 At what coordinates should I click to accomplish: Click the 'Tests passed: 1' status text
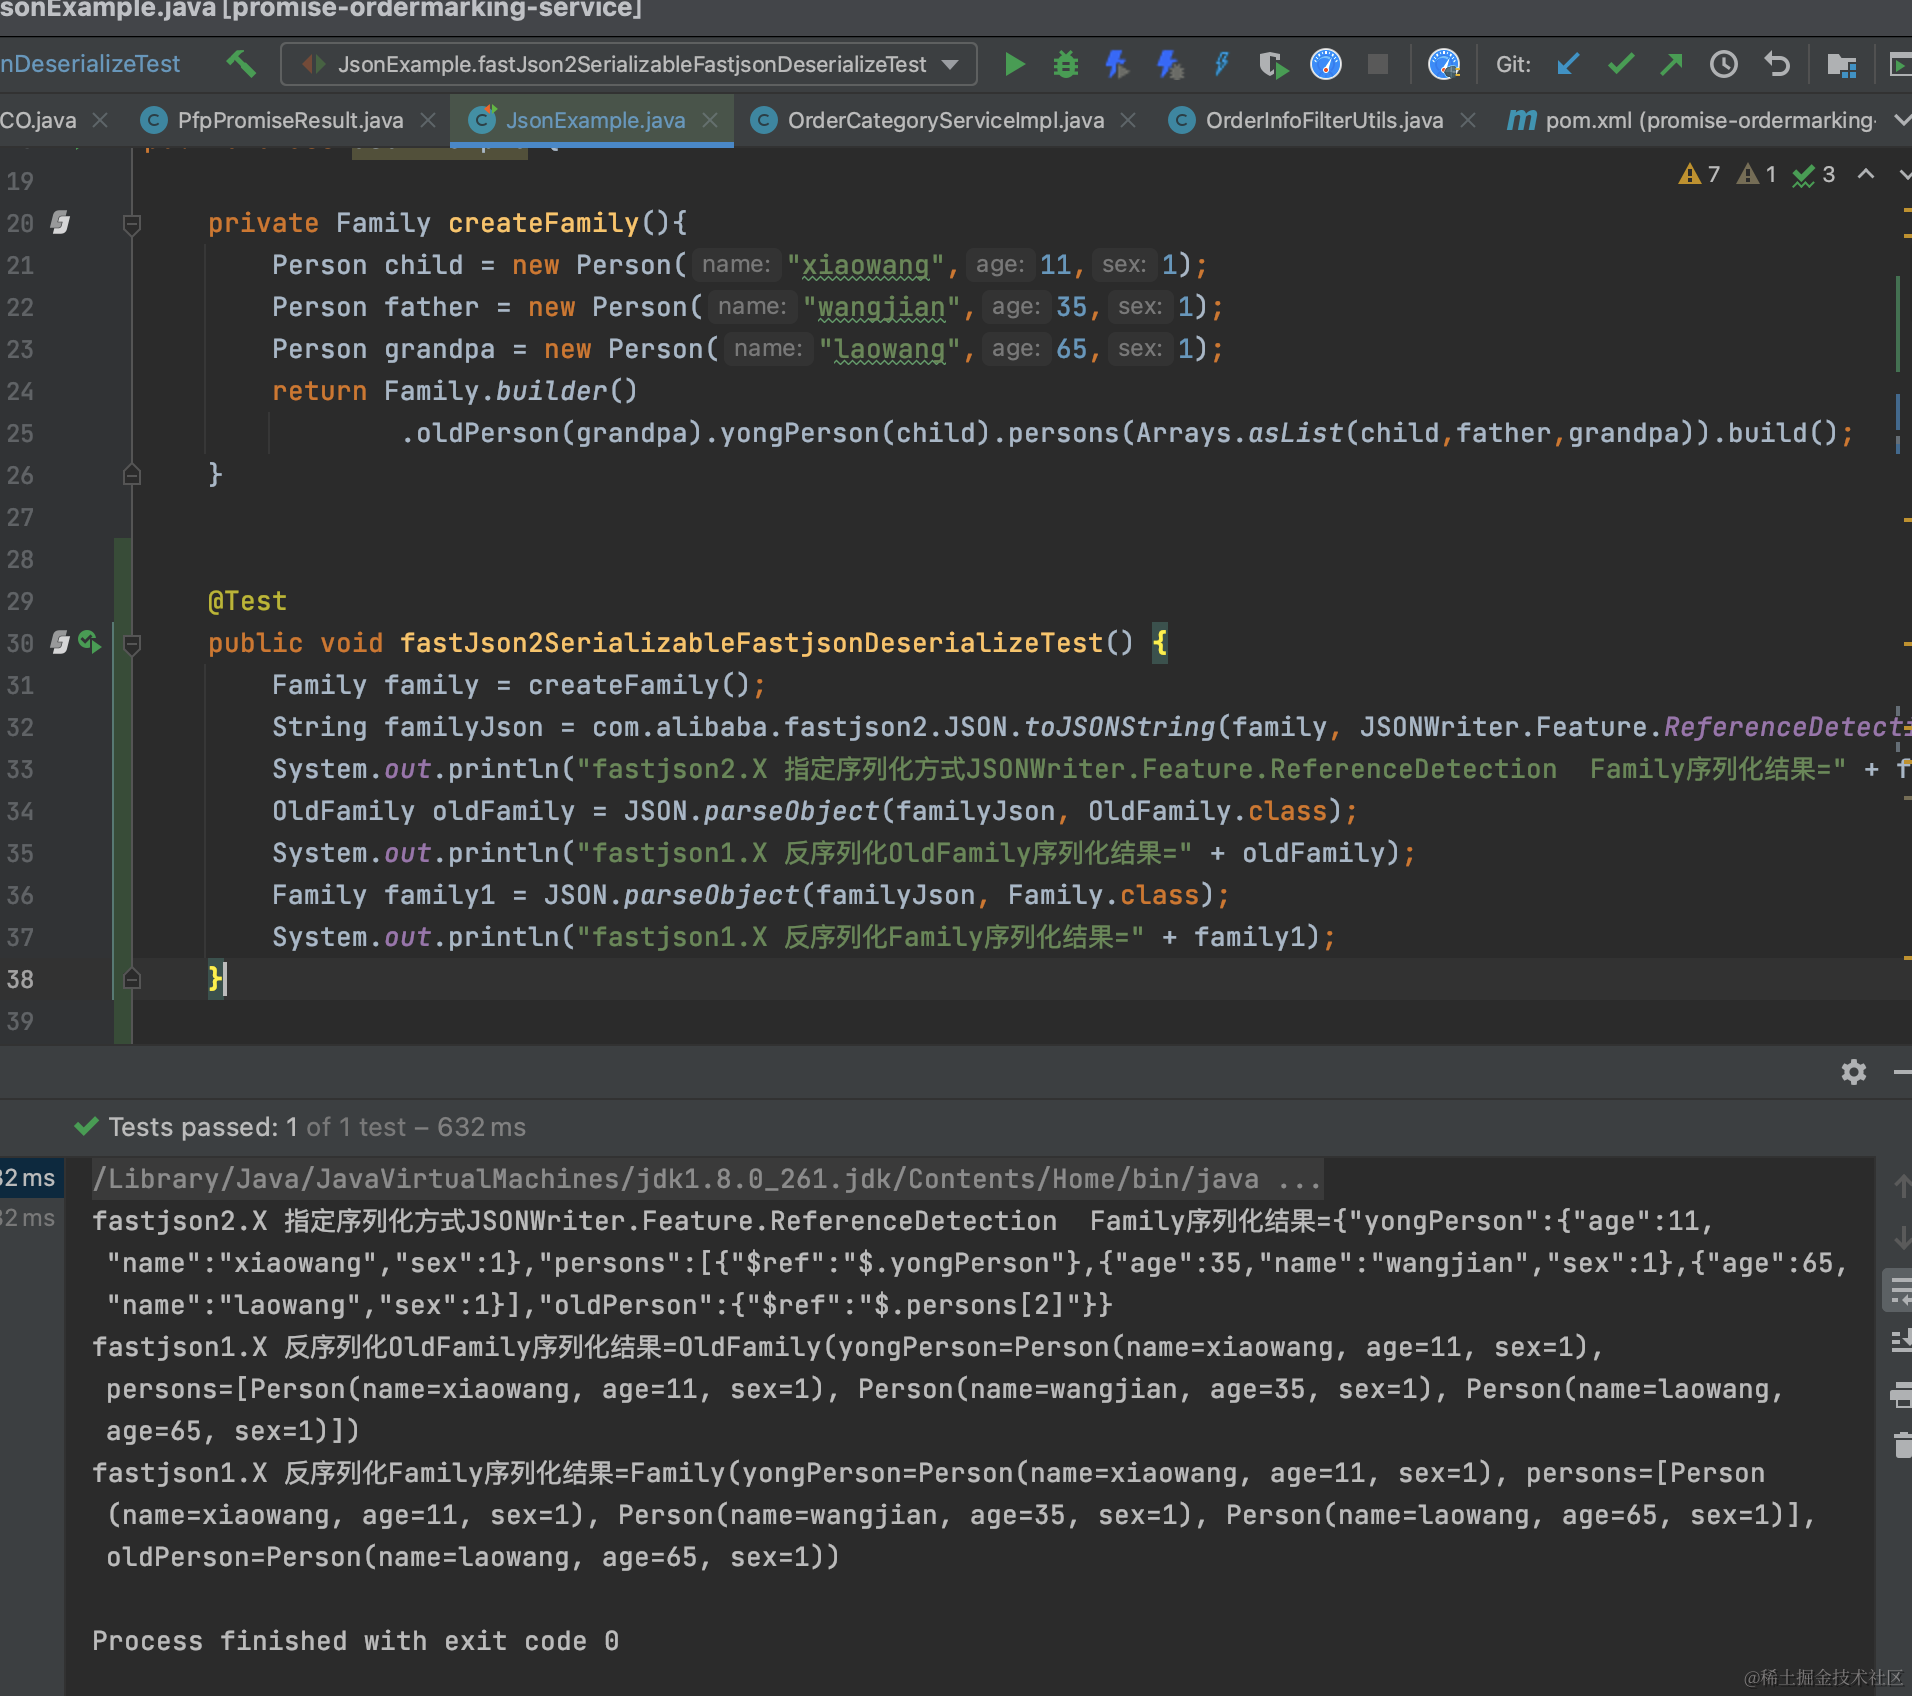[x=203, y=1128]
